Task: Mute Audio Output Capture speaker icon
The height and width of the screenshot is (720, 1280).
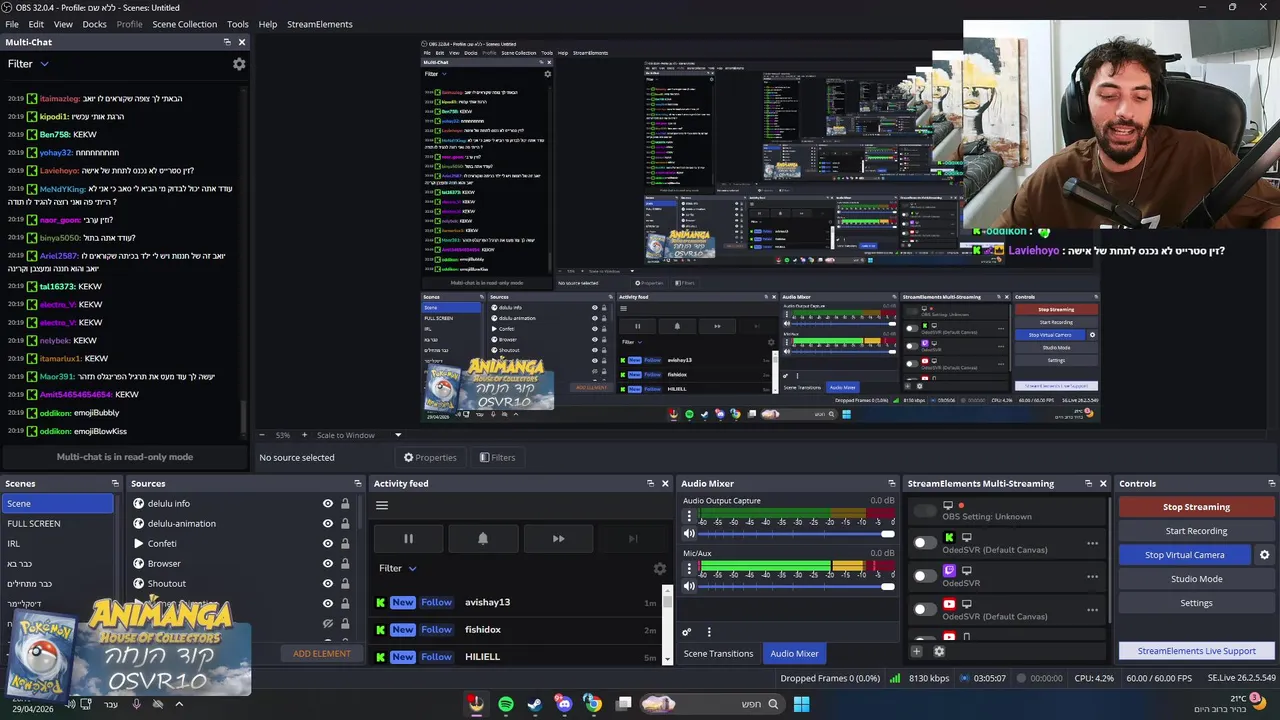Action: [688, 534]
